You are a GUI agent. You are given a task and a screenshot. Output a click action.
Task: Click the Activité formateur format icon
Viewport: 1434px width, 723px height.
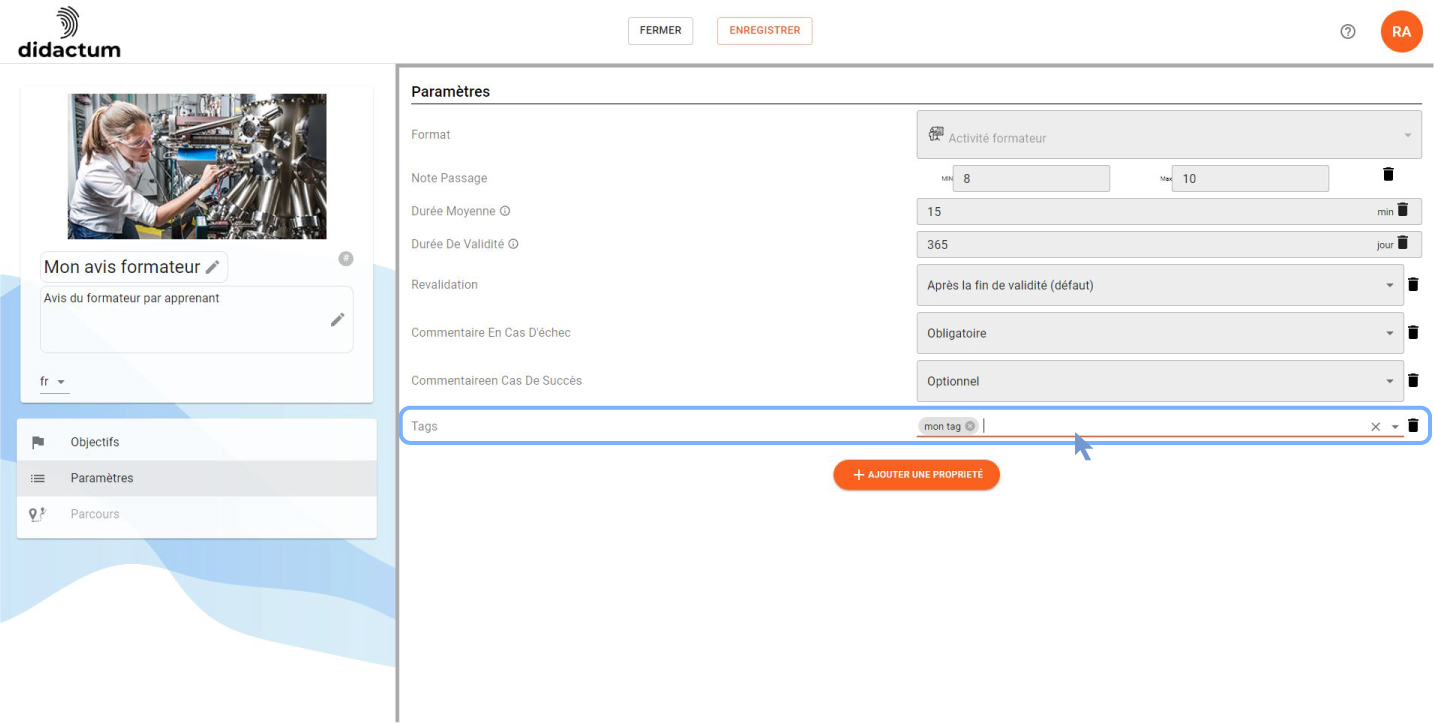click(936, 135)
